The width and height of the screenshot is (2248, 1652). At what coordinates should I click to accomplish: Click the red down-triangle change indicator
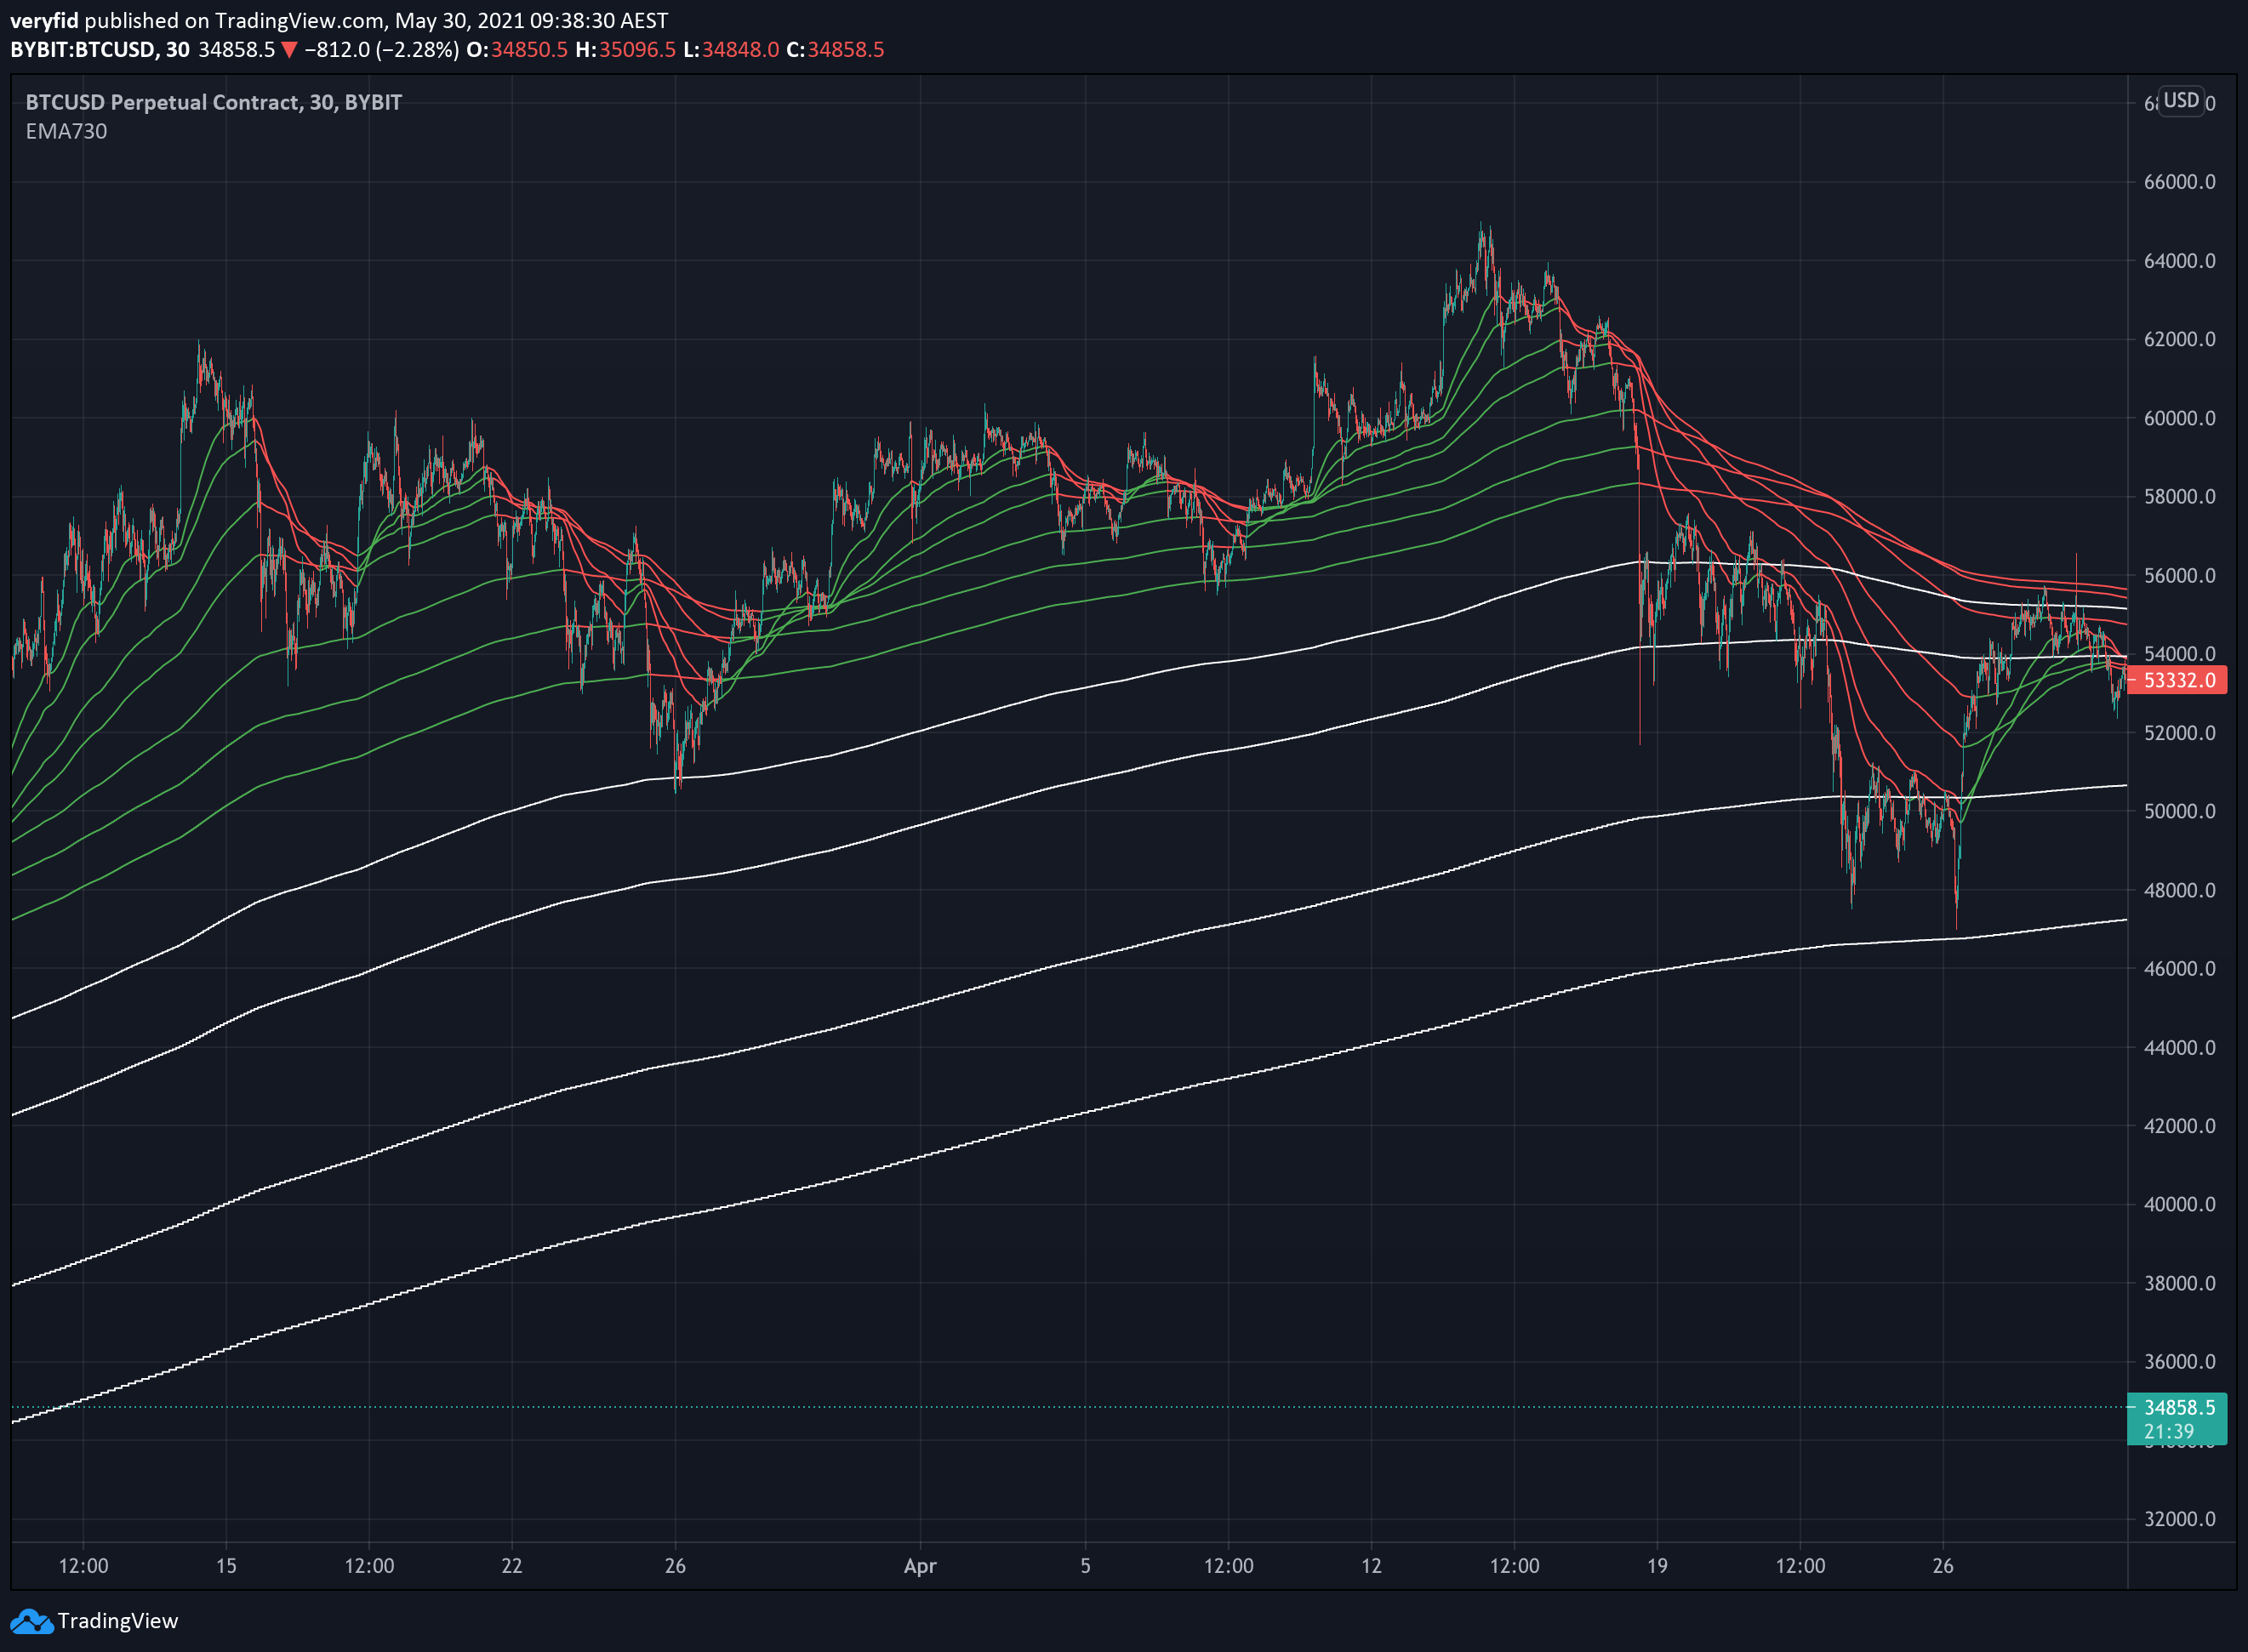(x=289, y=50)
